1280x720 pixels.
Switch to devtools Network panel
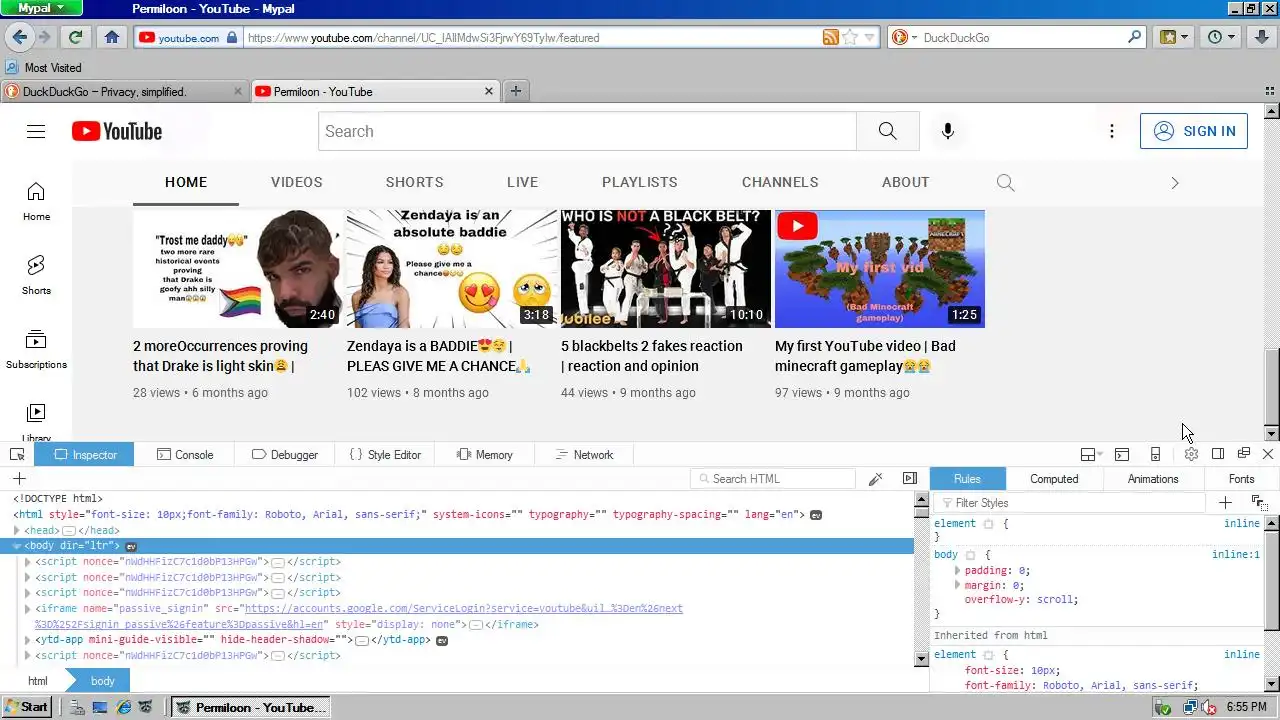tap(585, 454)
